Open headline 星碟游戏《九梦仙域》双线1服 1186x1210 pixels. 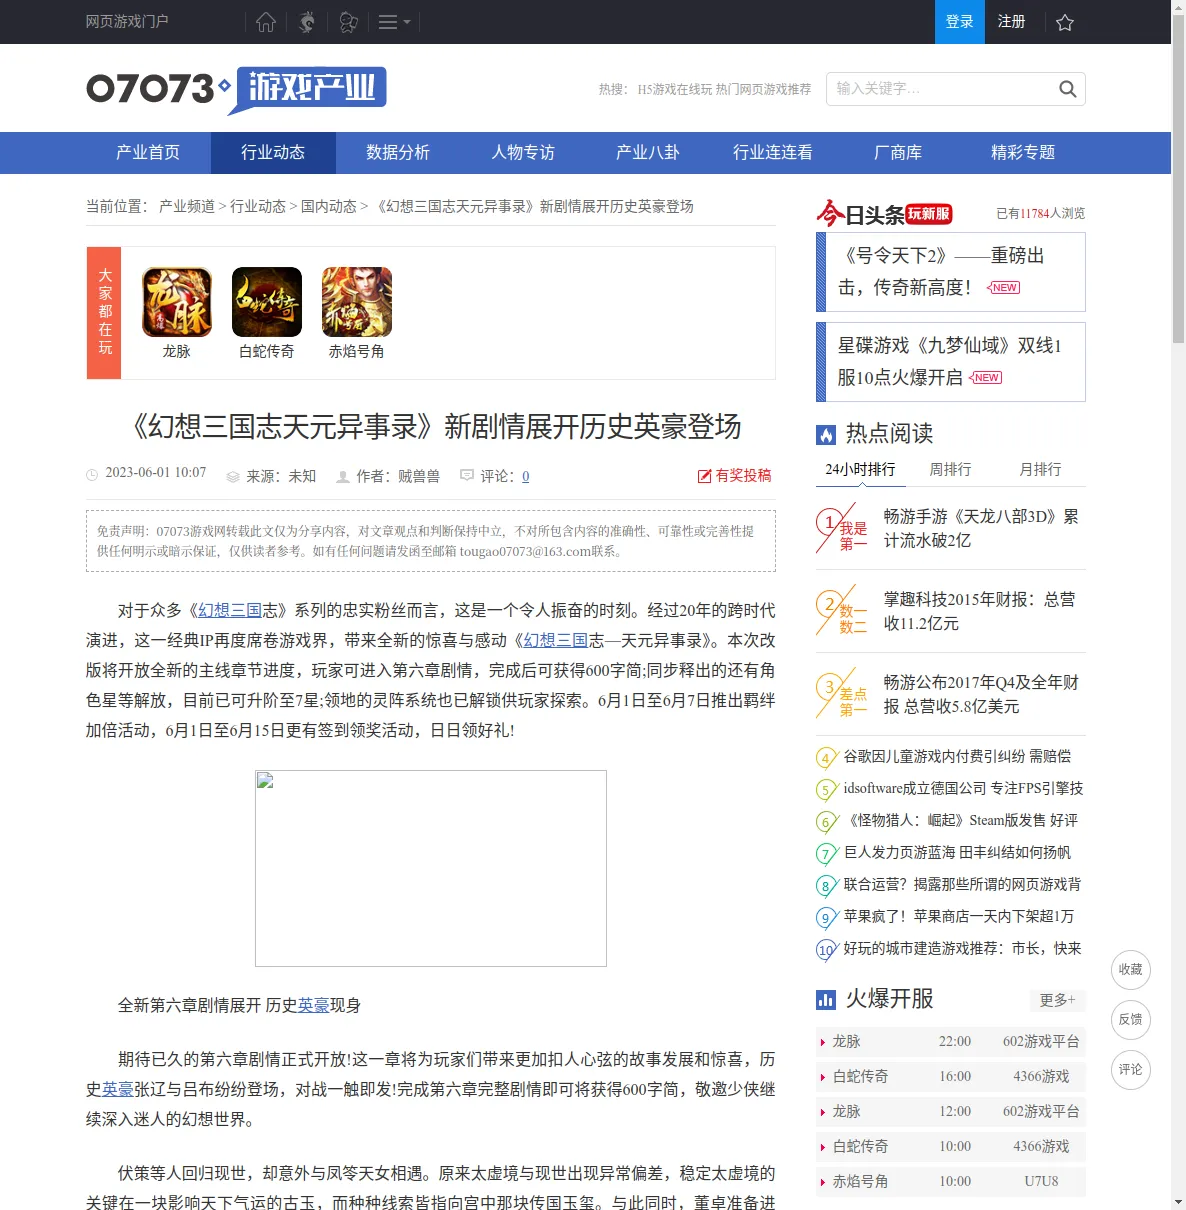[950, 362]
